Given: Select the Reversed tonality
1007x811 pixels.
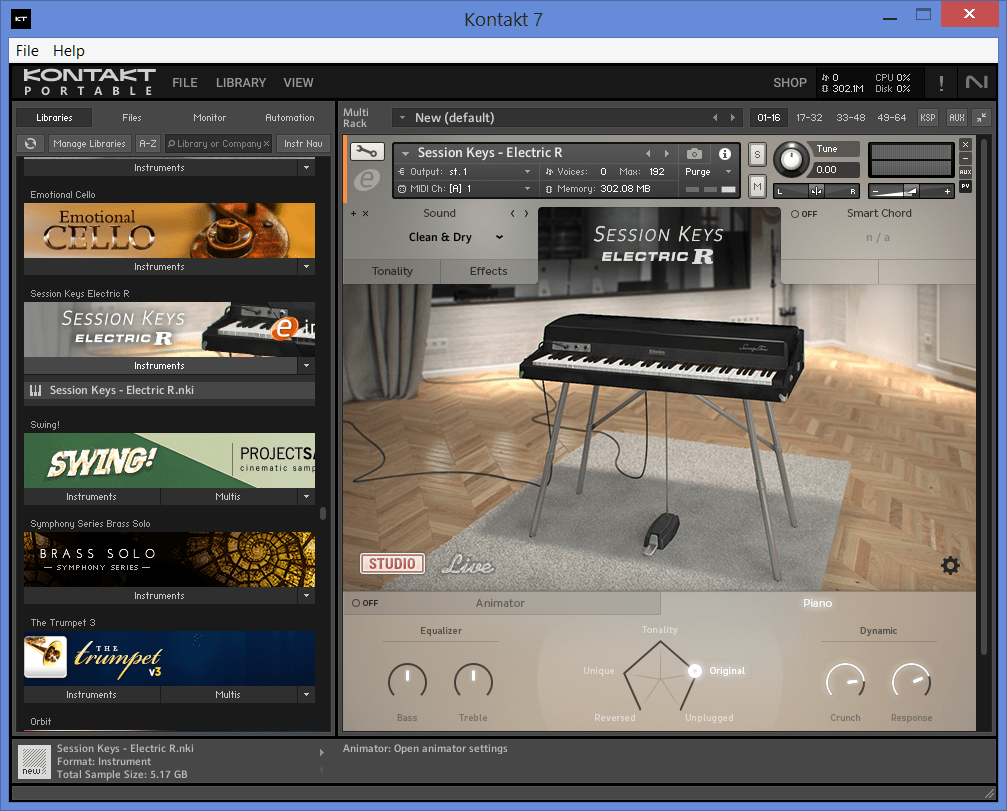Looking at the screenshot, I should click(x=615, y=718).
